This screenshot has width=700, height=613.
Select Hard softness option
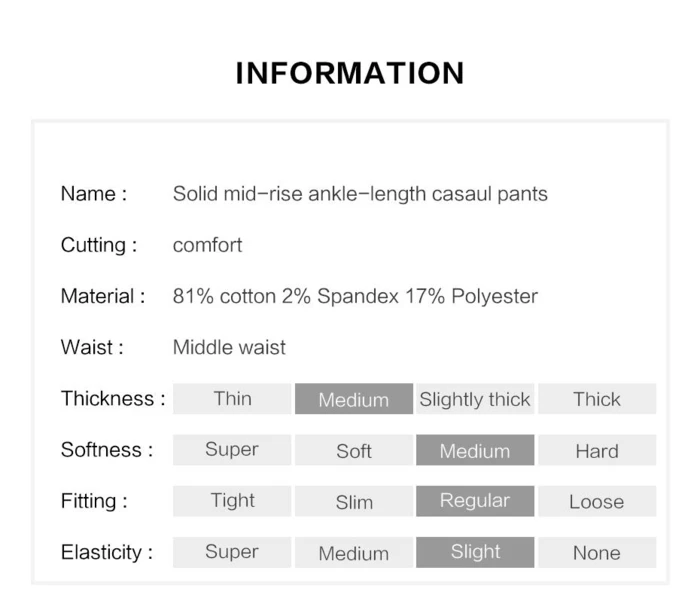[597, 450]
